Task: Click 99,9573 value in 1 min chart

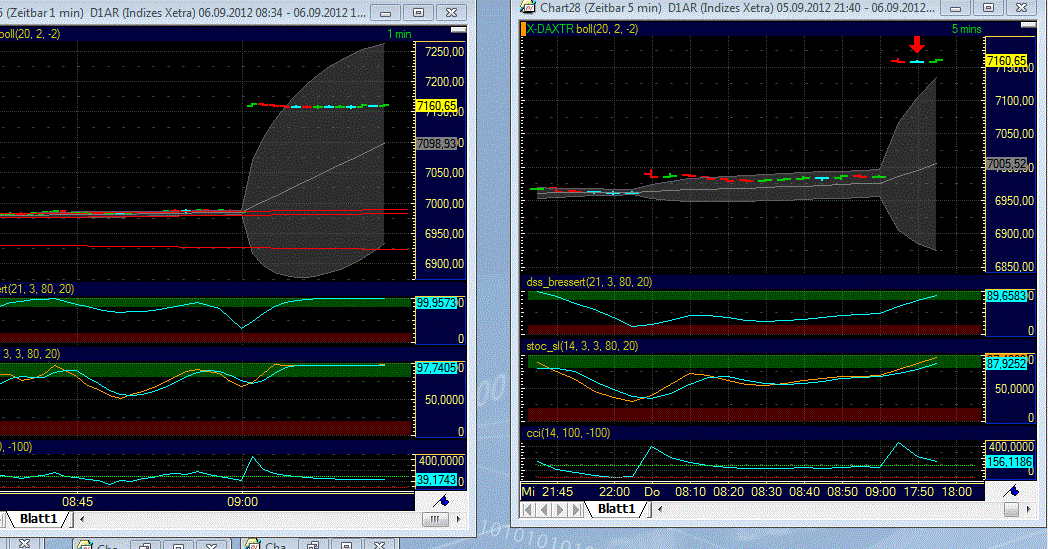Action: pyautogui.click(x=436, y=303)
